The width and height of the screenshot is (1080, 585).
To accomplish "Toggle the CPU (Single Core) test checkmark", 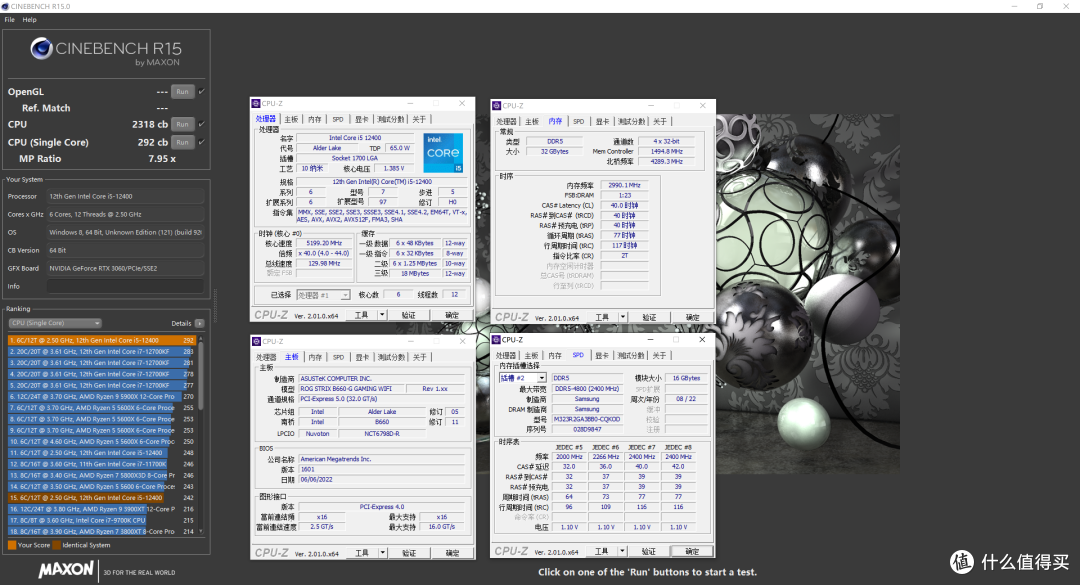I will pyautogui.click(x=201, y=143).
